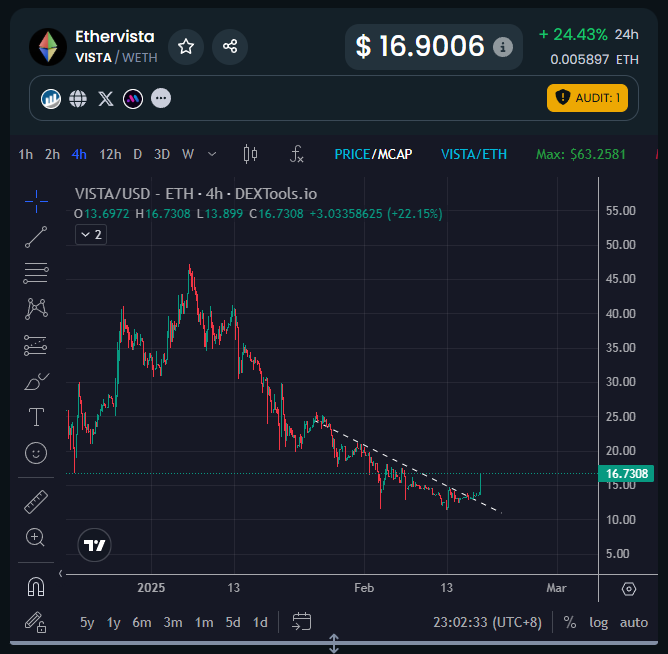Screen dimensions: 668x654
Task: Add Ethervista to favorites with star icon
Action: click(186, 46)
